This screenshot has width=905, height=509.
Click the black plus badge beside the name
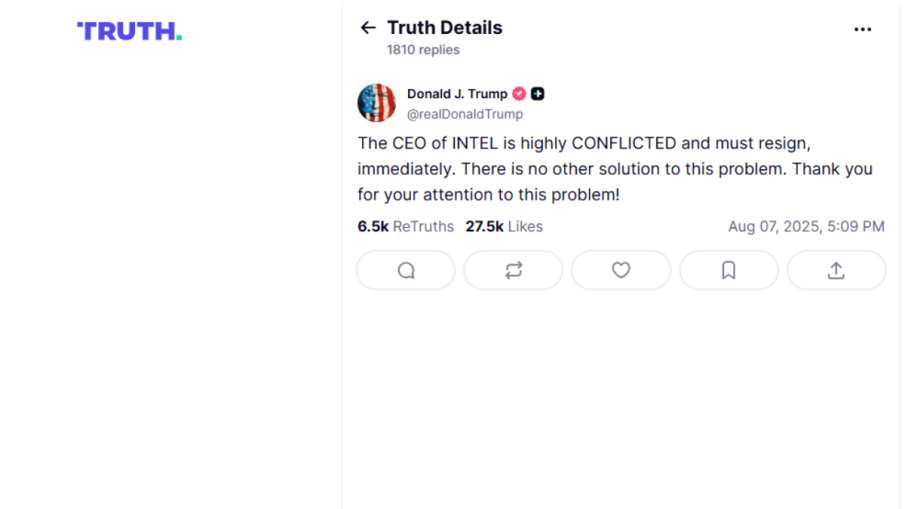pyautogui.click(x=538, y=94)
